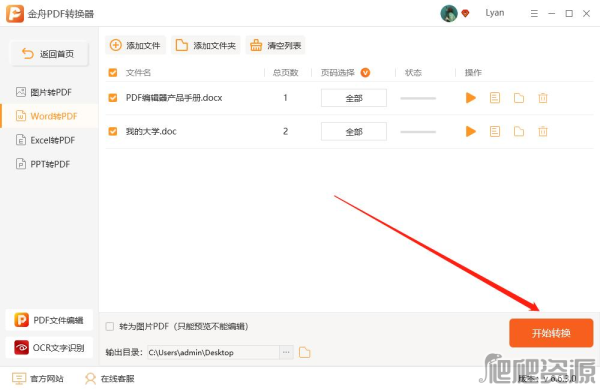The height and width of the screenshot is (390, 600).
Task: Click the 状态 column header
Action: [x=413, y=73]
